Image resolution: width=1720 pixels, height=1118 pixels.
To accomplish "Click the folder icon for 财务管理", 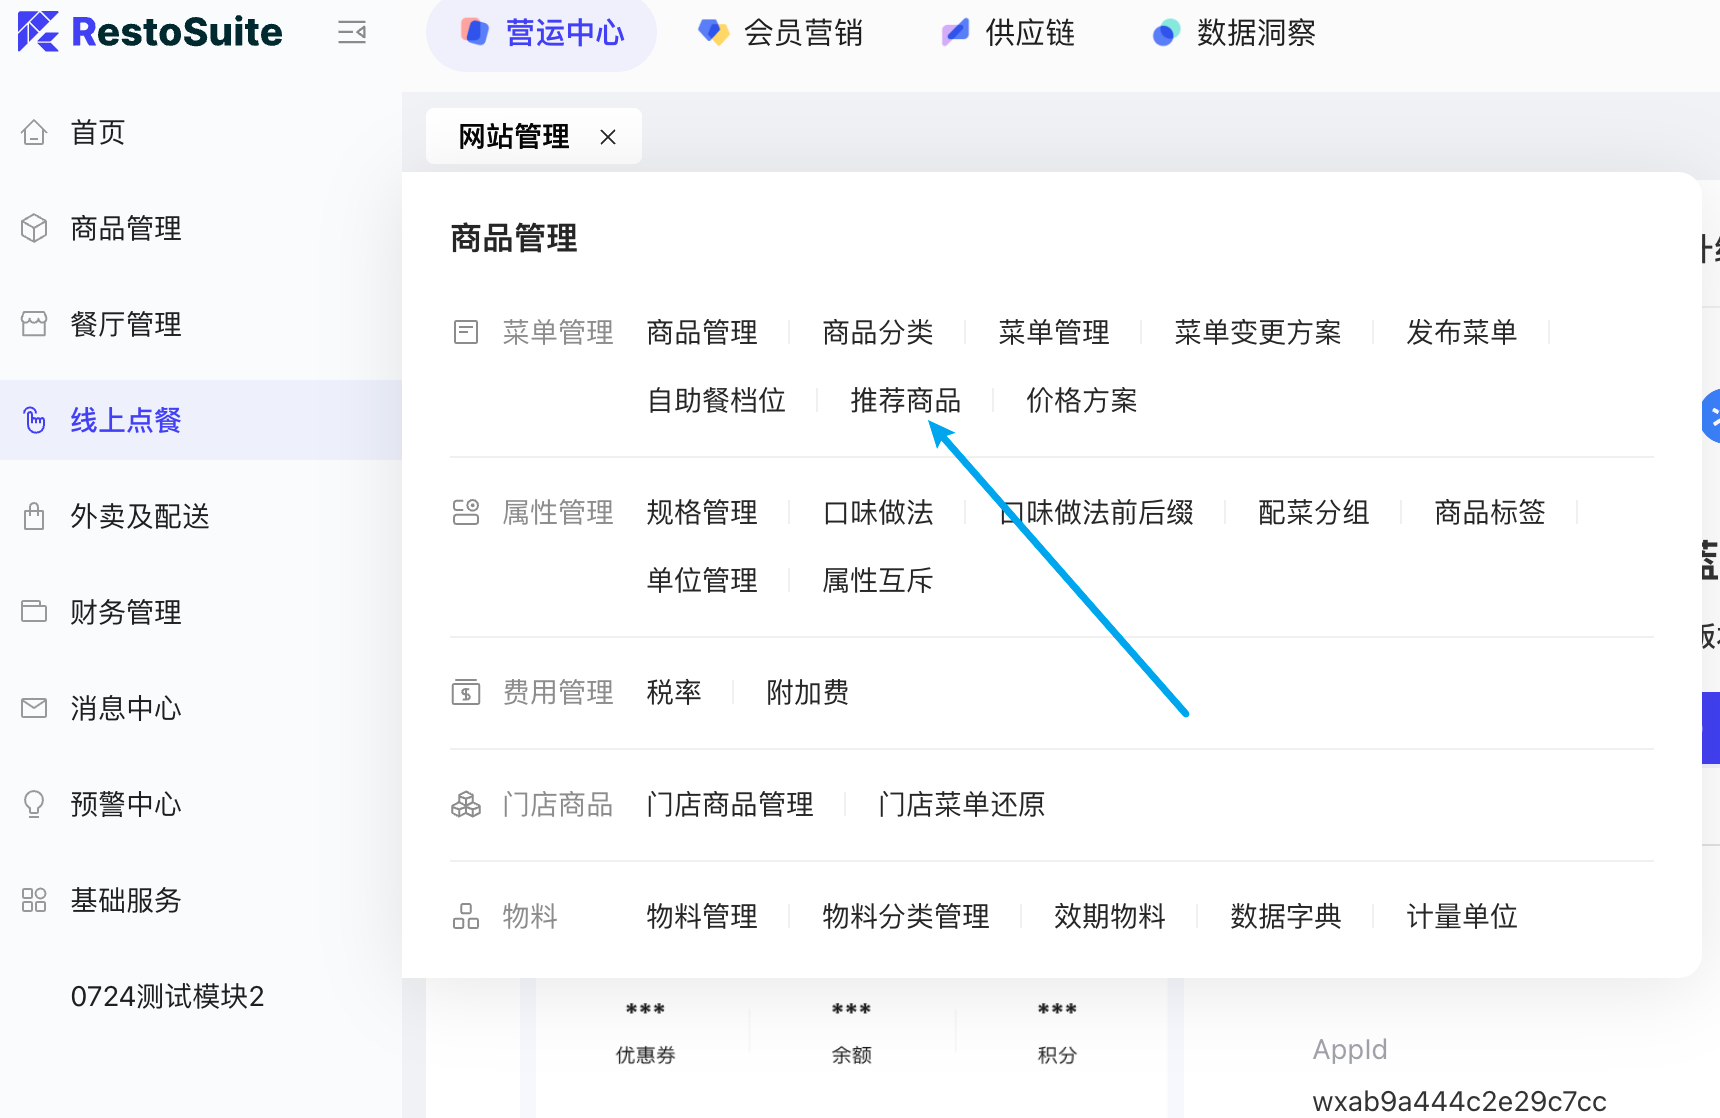I will pyautogui.click(x=34, y=612).
